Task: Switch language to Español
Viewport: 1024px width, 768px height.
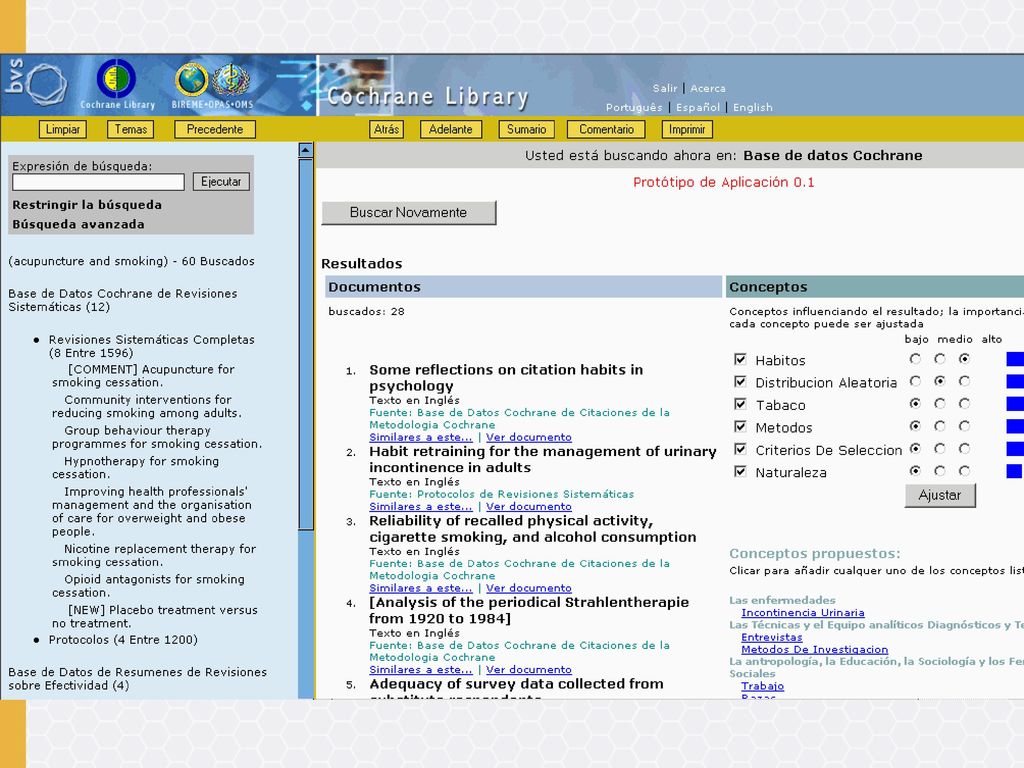Action: 697,107
